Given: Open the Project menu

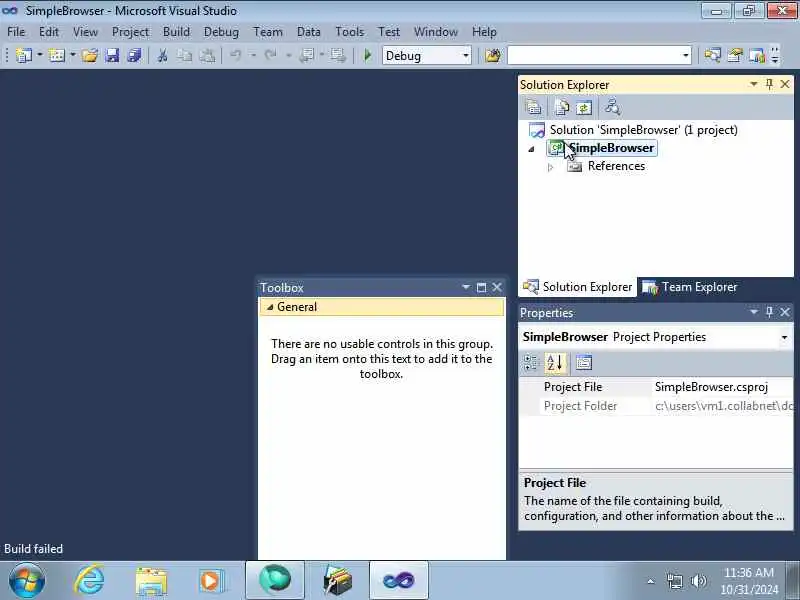Looking at the screenshot, I should (x=131, y=32).
